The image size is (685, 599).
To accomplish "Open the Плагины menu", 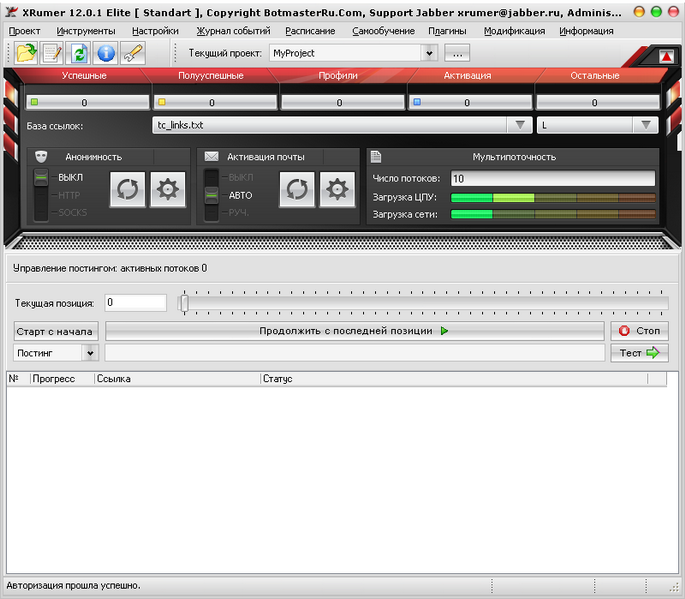I will (x=447, y=31).
